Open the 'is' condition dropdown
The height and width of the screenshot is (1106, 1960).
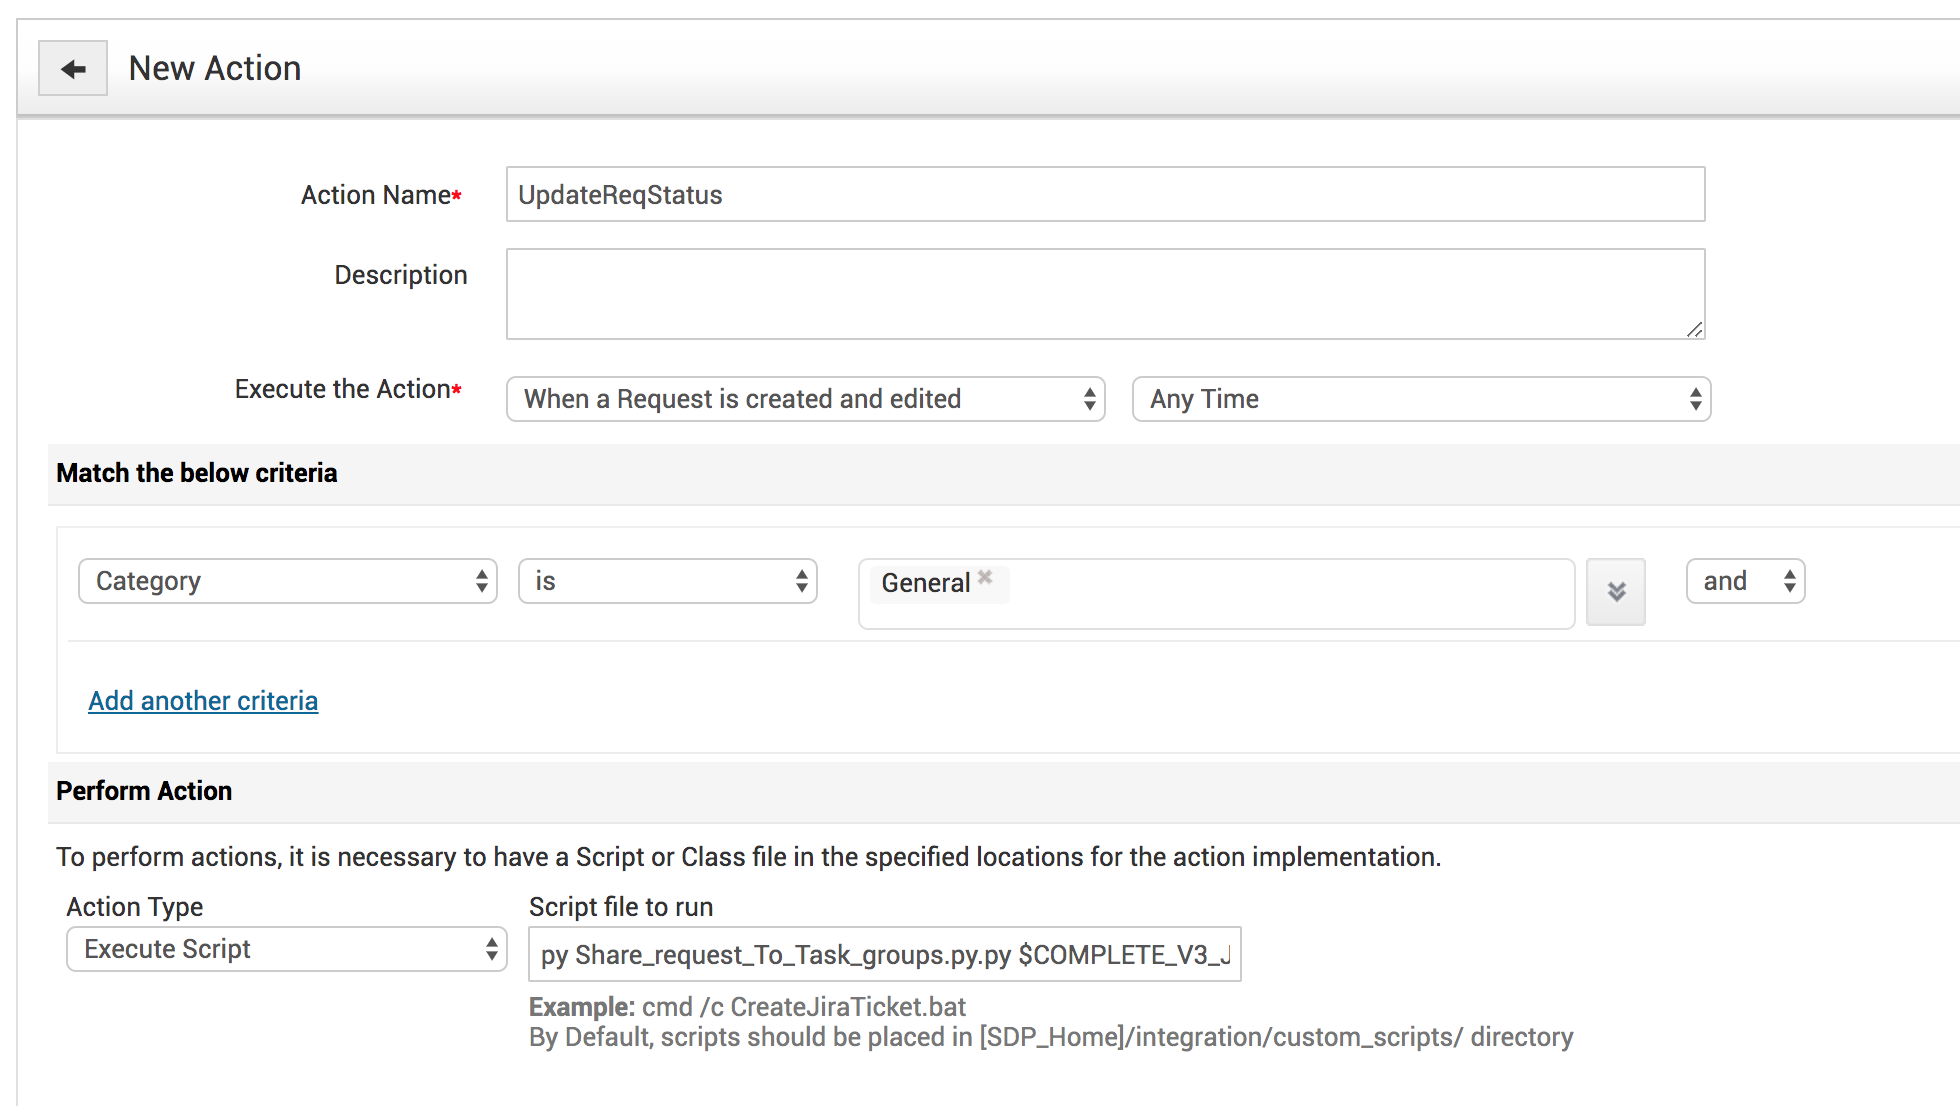(x=667, y=581)
